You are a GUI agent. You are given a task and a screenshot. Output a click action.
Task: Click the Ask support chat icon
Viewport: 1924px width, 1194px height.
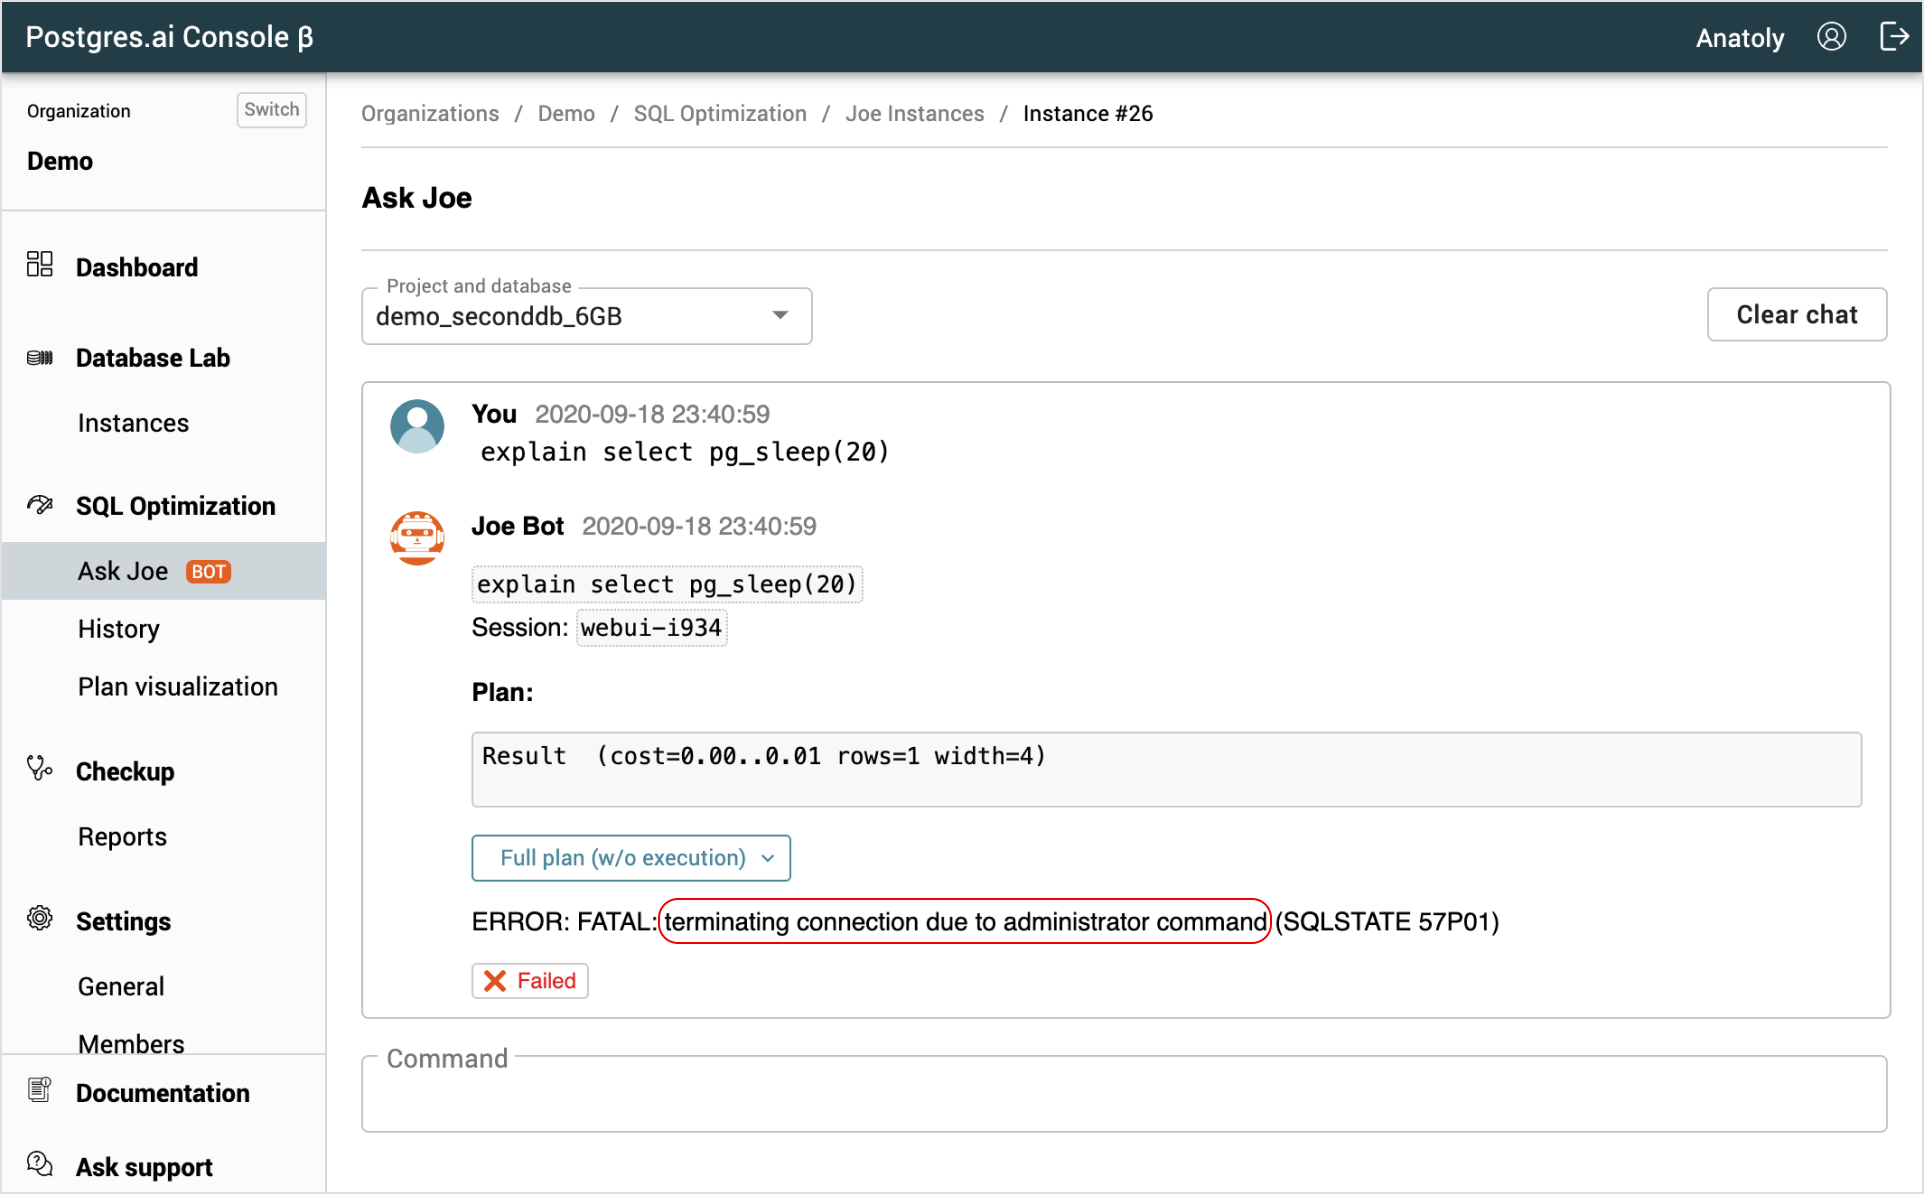pos(40,1164)
